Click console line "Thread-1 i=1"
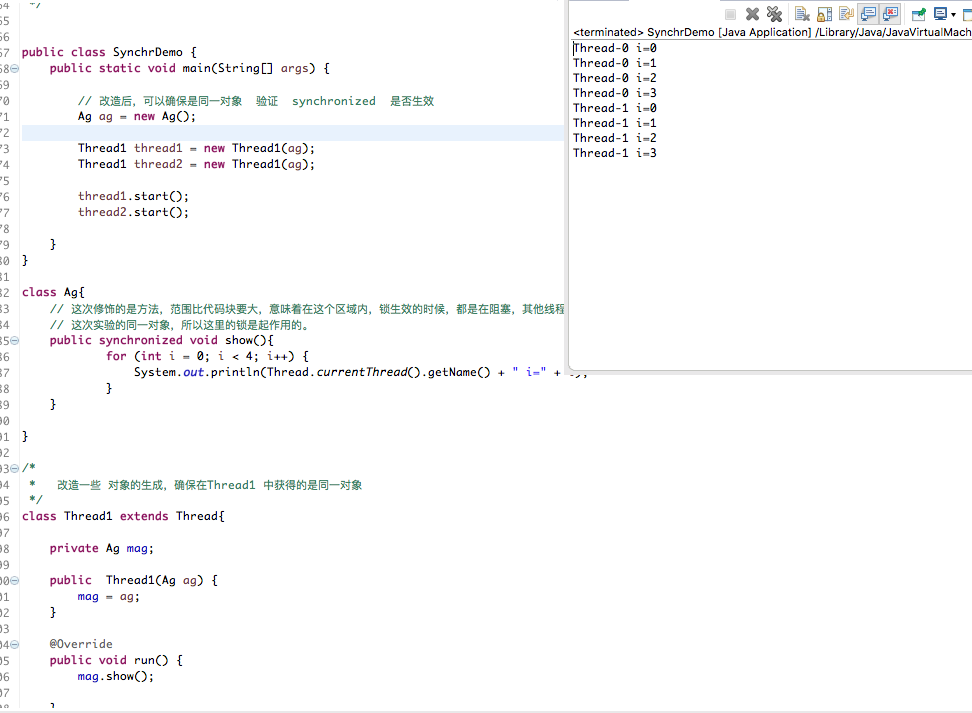972x713 pixels. click(615, 123)
